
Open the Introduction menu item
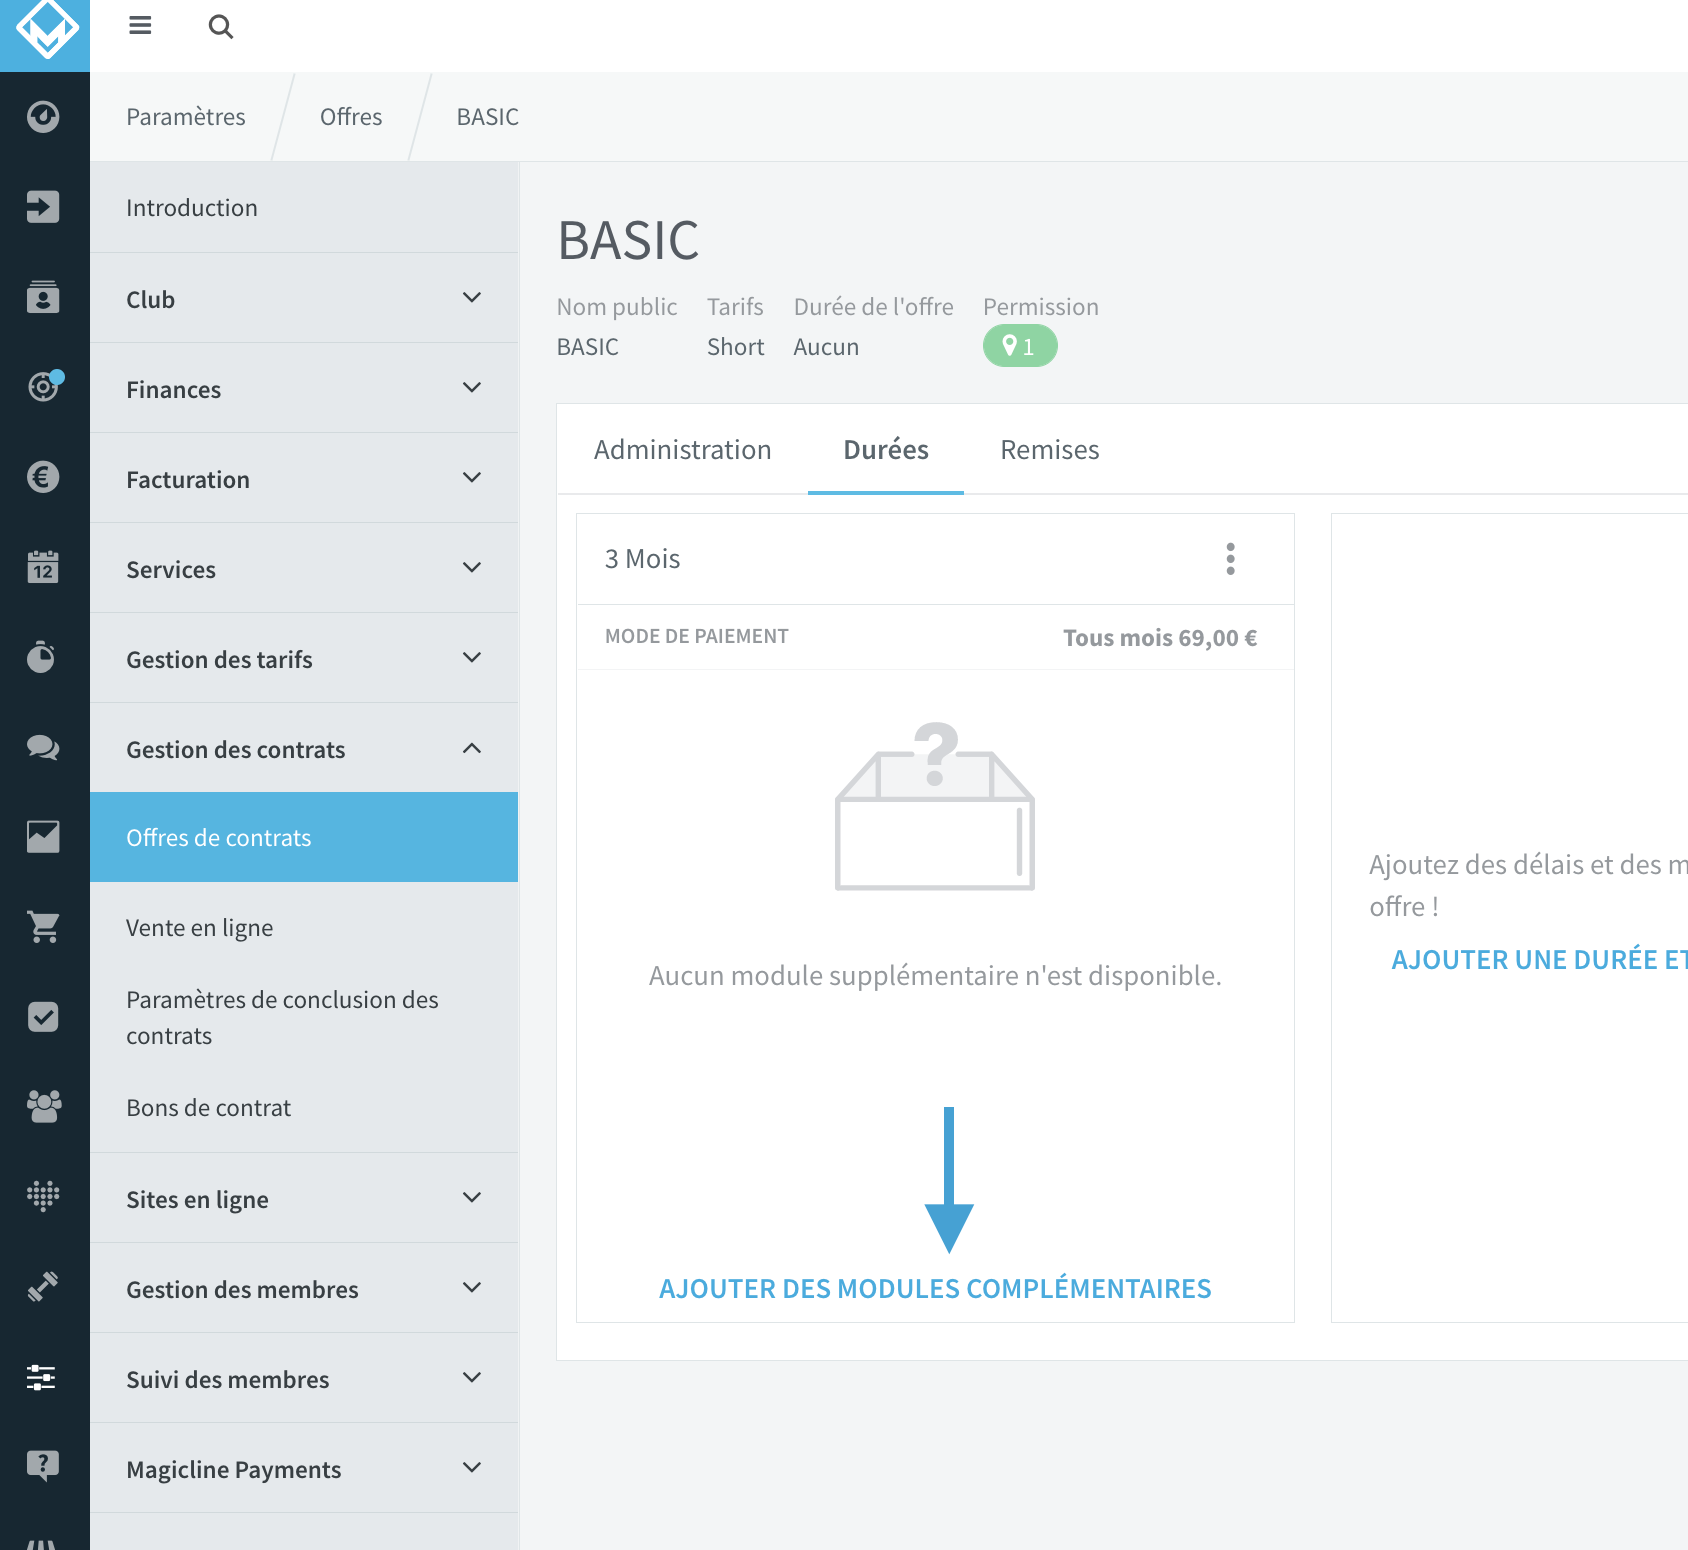pos(304,207)
